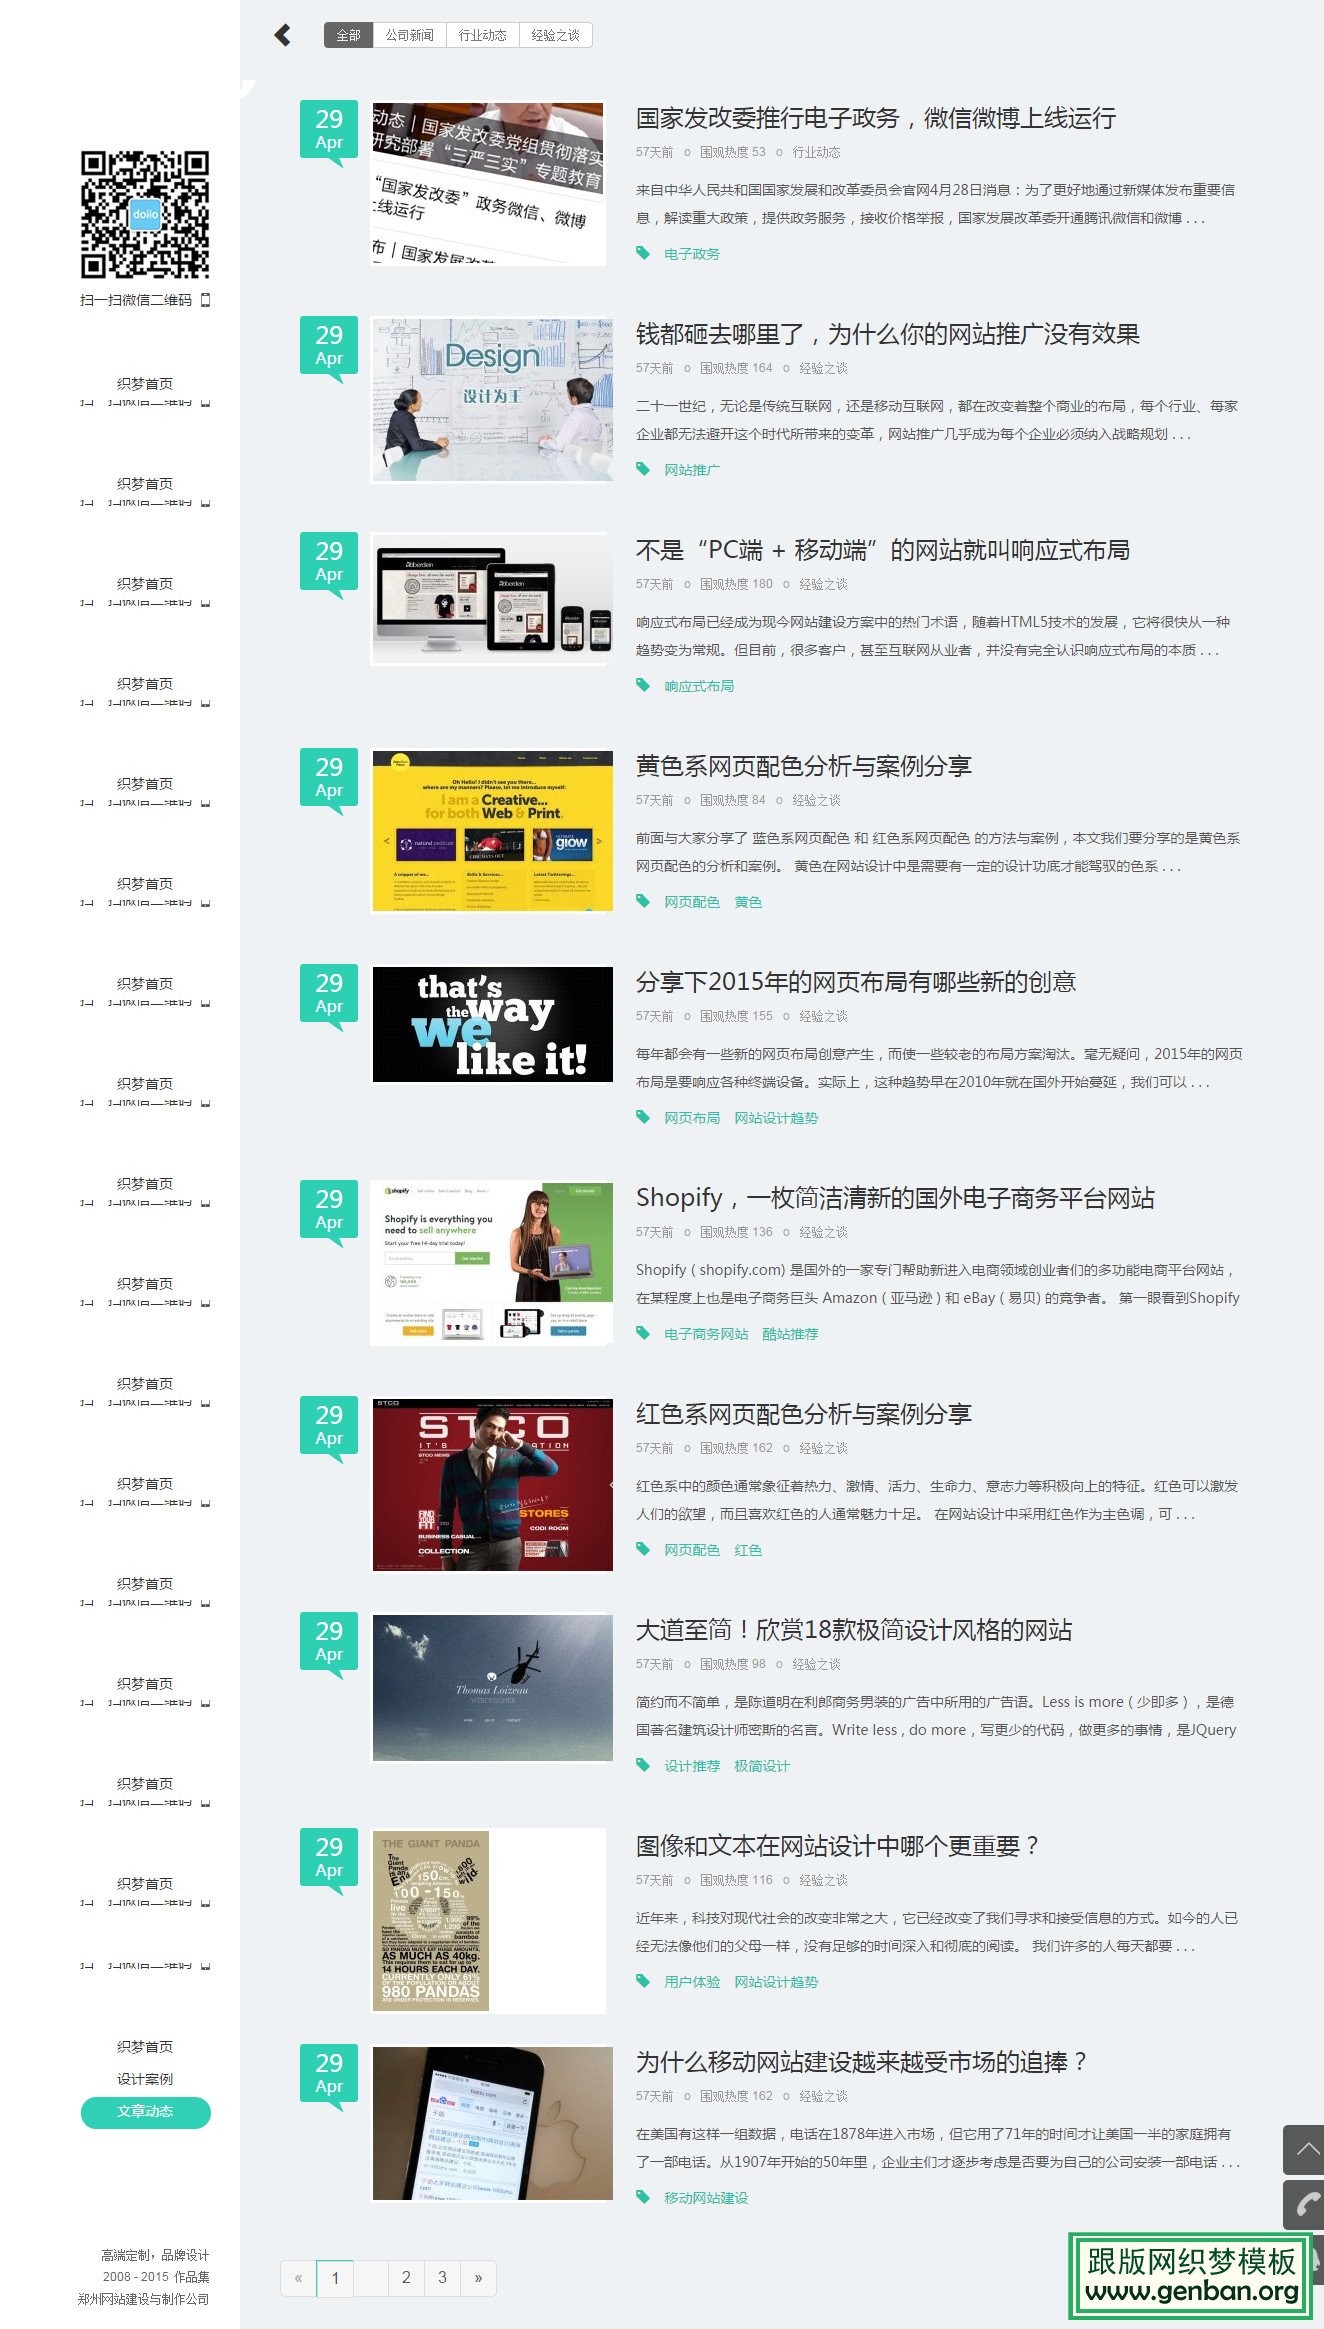The height and width of the screenshot is (2329, 1324).
Task: Open article 大道至简 极简设计风格的网站
Action: tap(854, 1630)
